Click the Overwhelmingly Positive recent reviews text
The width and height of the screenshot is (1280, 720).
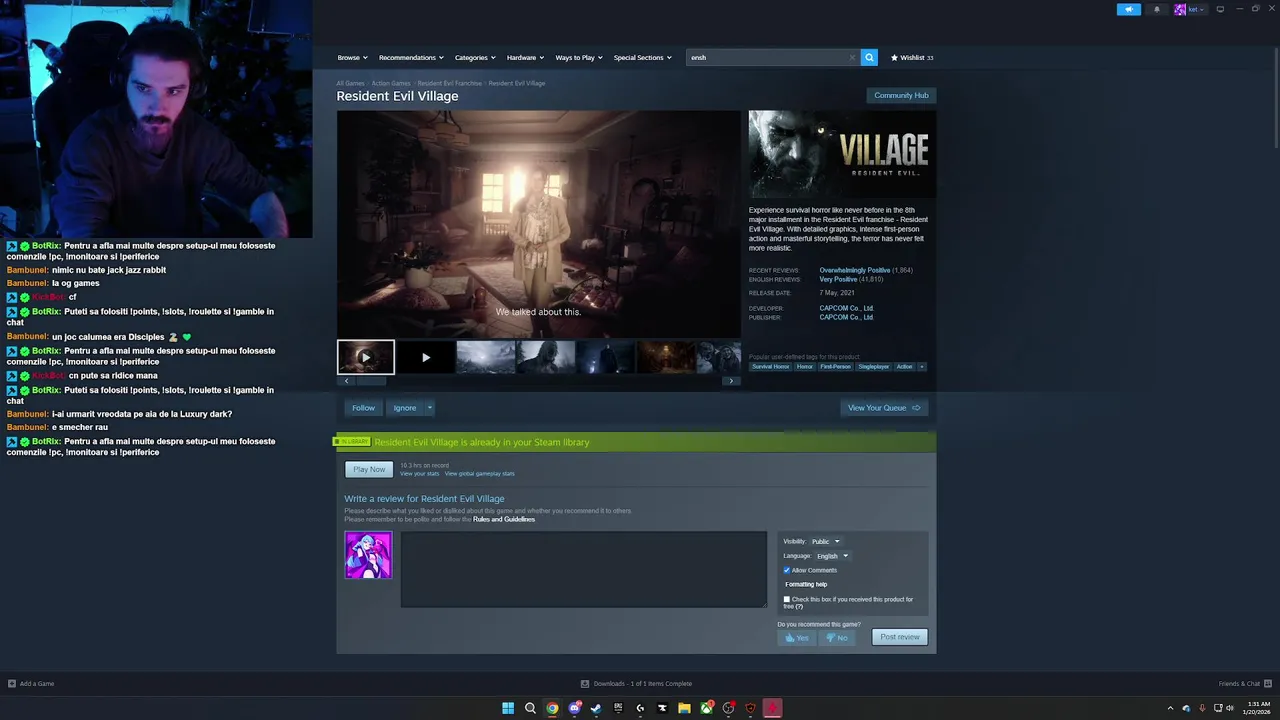click(x=854, y=270)
